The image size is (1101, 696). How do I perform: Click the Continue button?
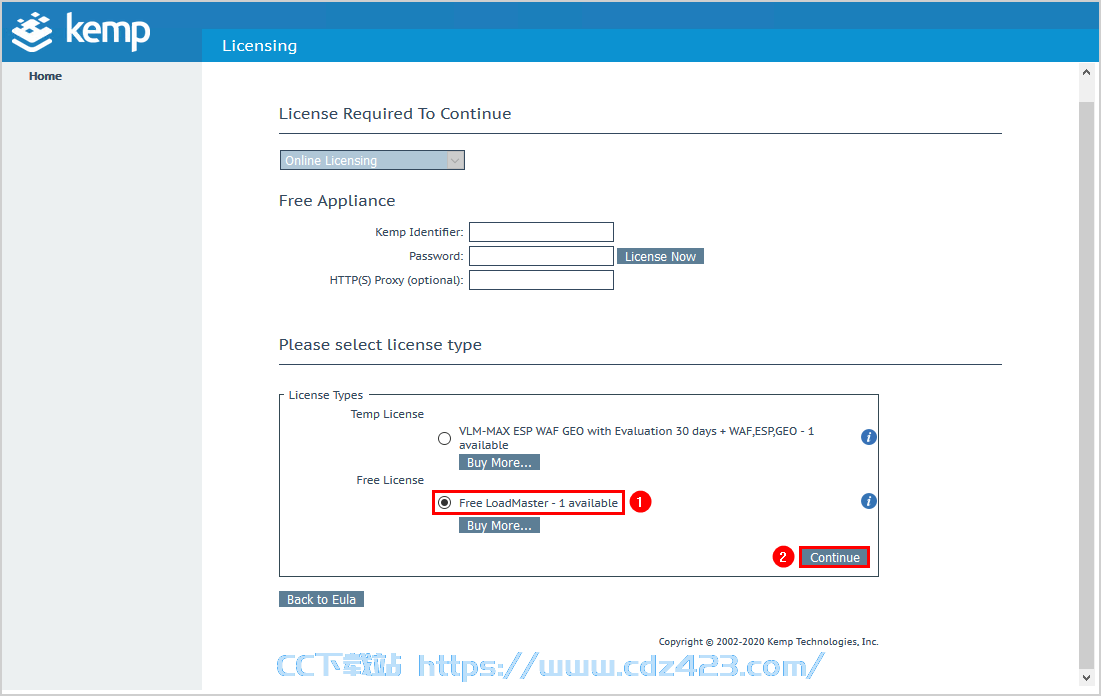click(x=834, y=557)
